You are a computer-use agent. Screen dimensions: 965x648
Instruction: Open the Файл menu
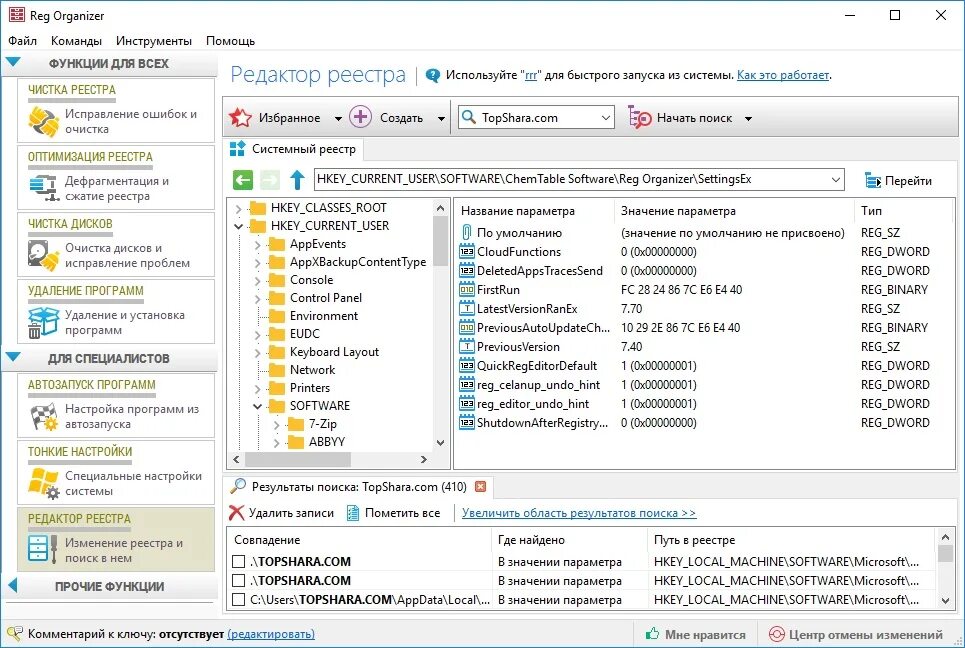(x=22, y=41)
